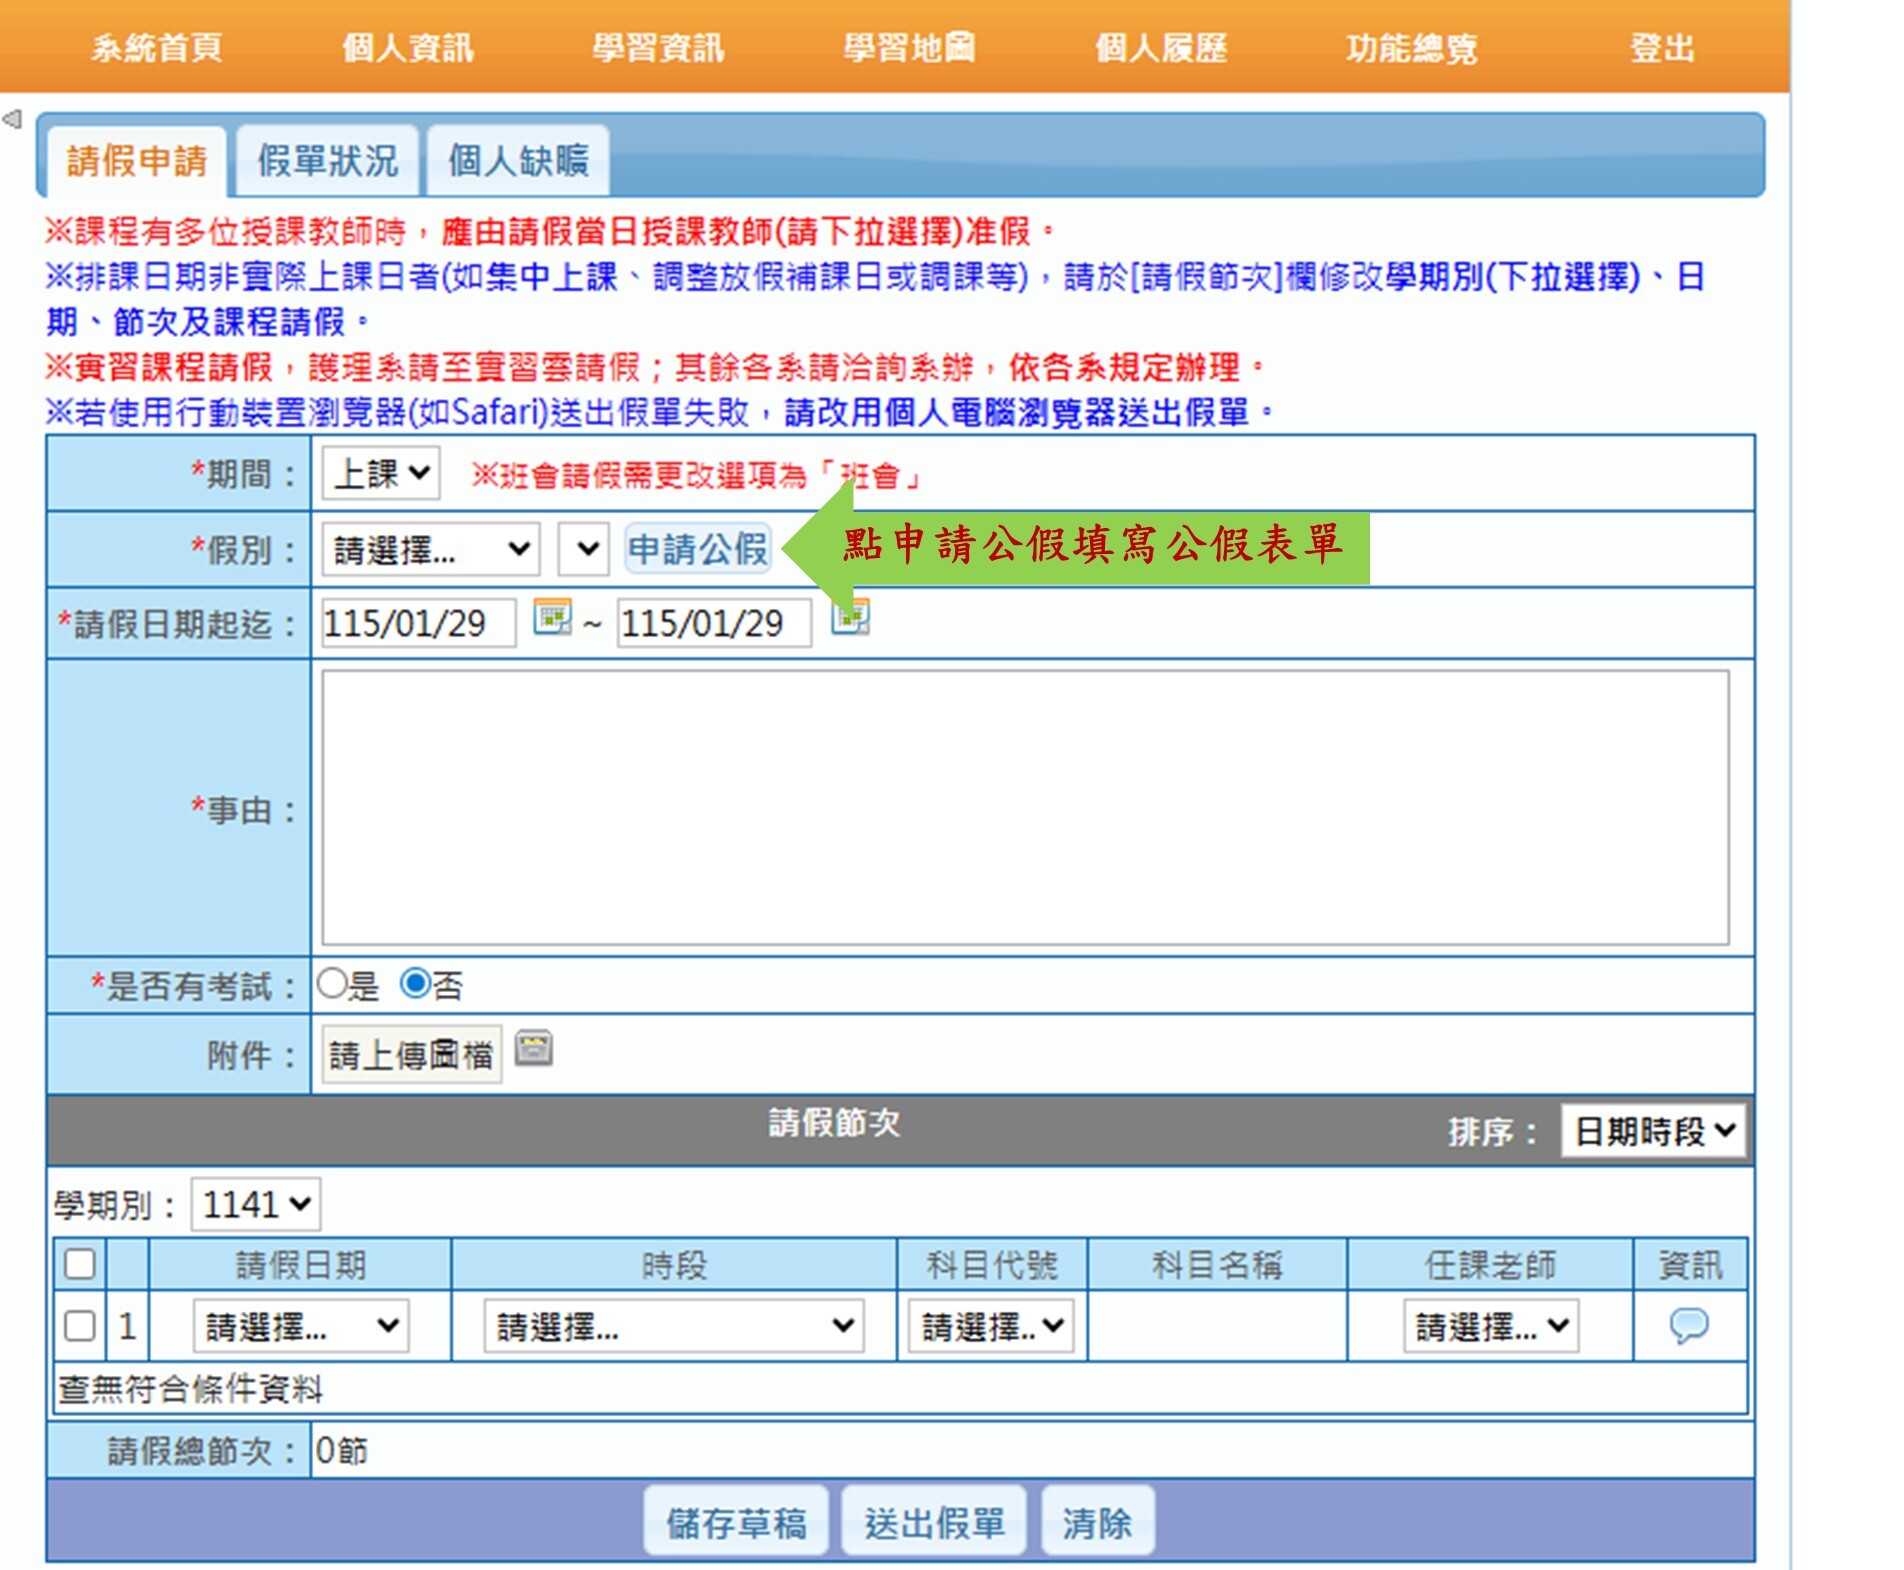Open the end date calendar picker icon
The image size is (1904, 1570).
tap(851, 618)
